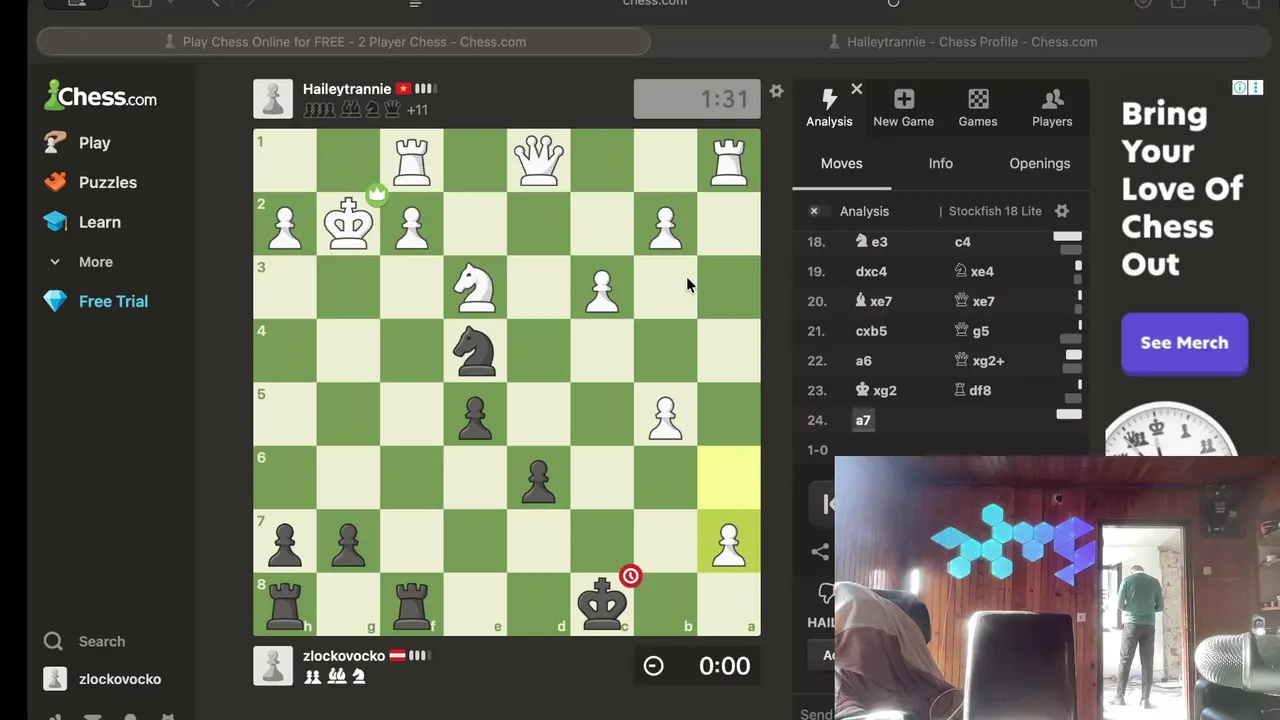
Task: Open the sidebar Search
Action: click(x=84, y=641)
